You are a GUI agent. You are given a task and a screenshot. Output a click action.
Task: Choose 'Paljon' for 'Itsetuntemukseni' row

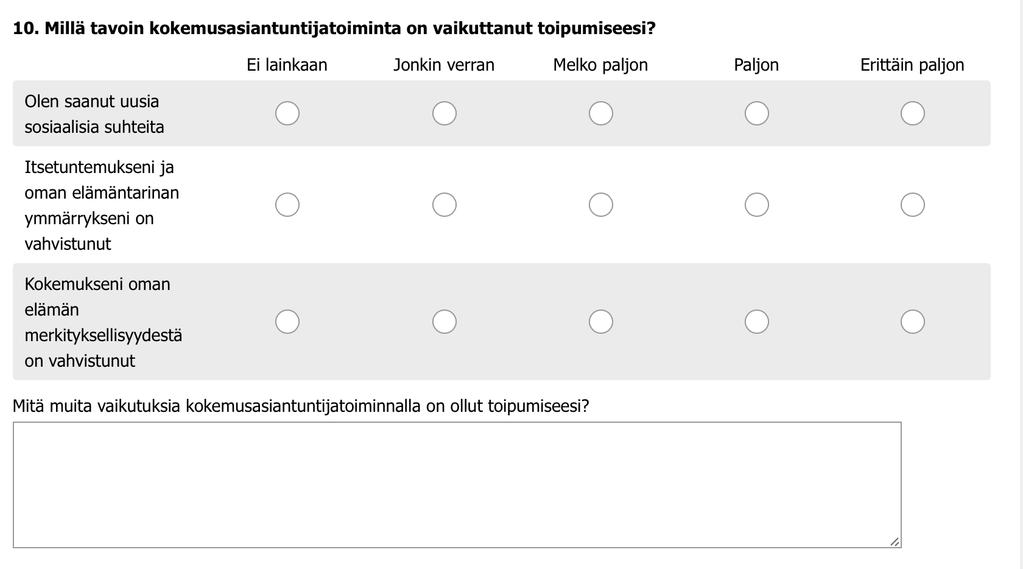tap(757, 205)
